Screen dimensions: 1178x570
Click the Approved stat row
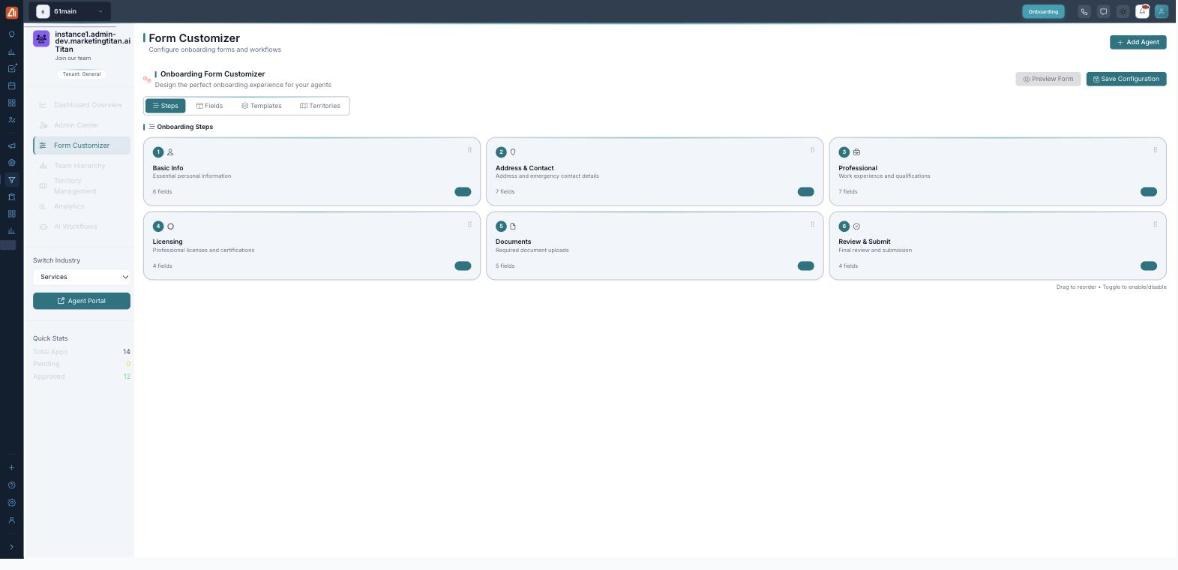tap(82, 376)
